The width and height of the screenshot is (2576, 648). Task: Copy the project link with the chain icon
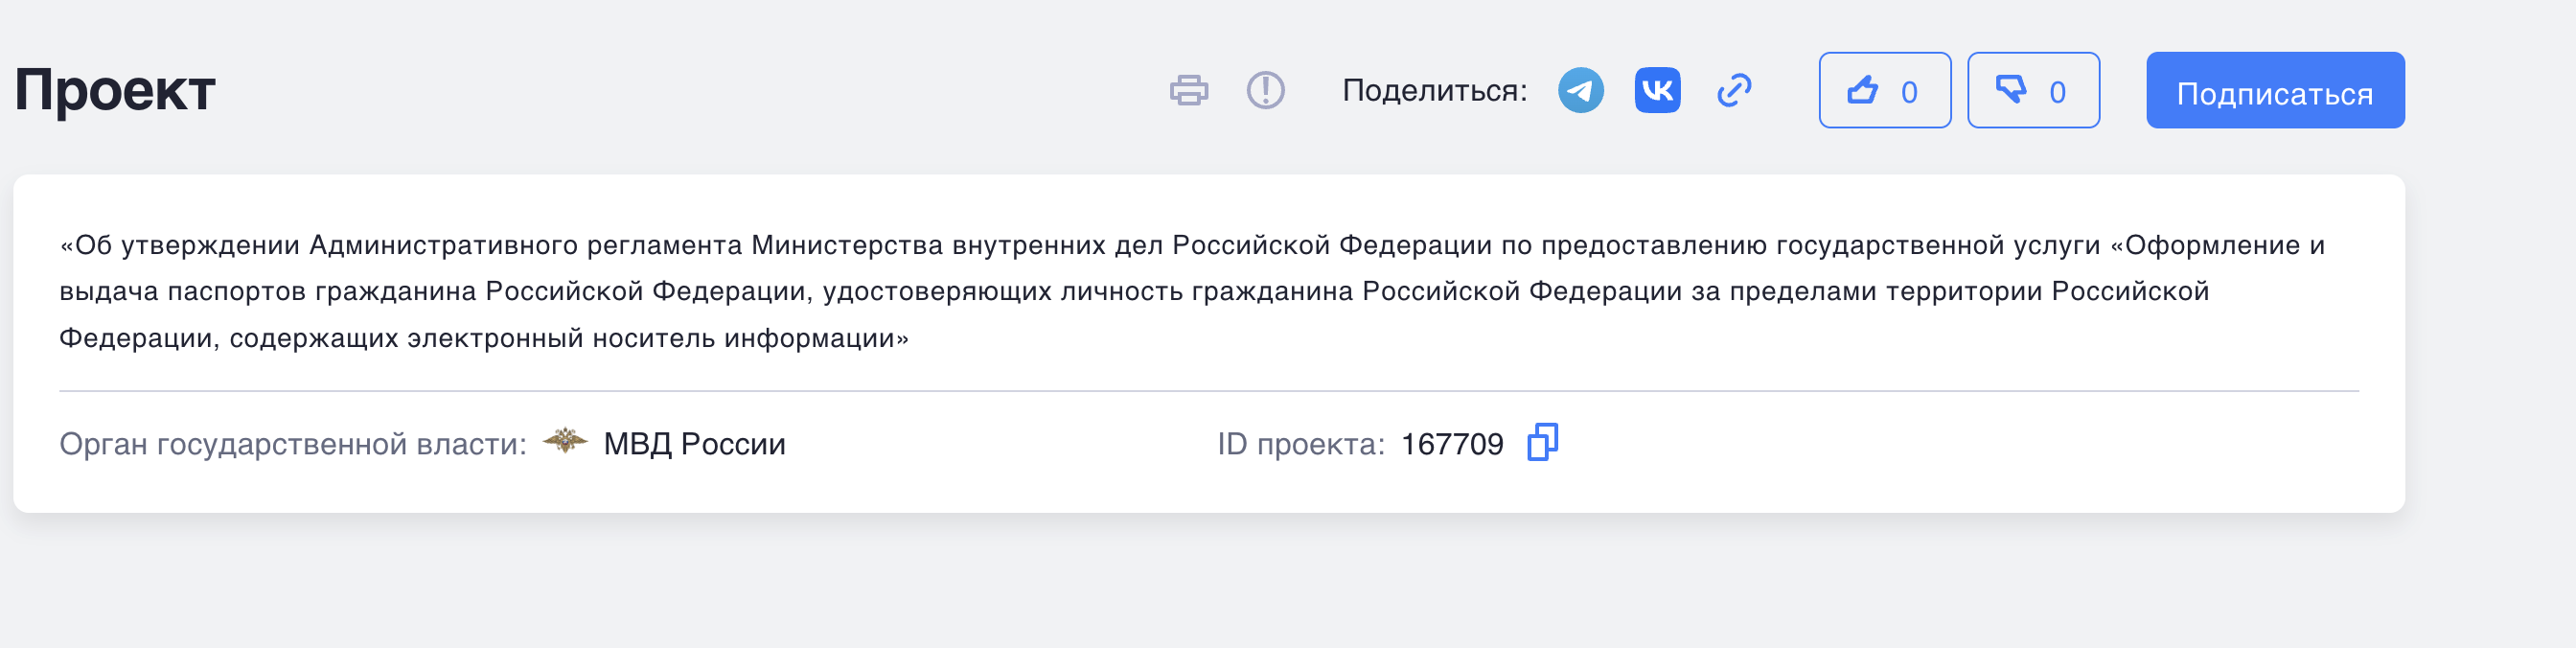pyautogui.click(x=1735, y=90)
